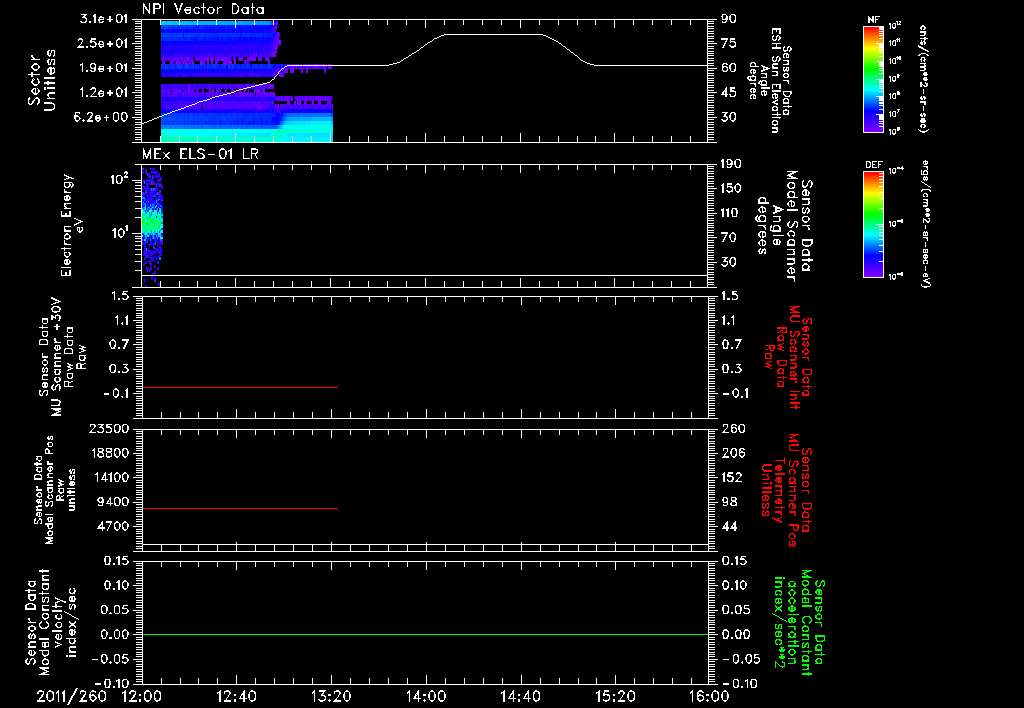1024x708 pixels.
Task: Click the red trace in Model Scanner Pos panel
Action: click(240, 508)
